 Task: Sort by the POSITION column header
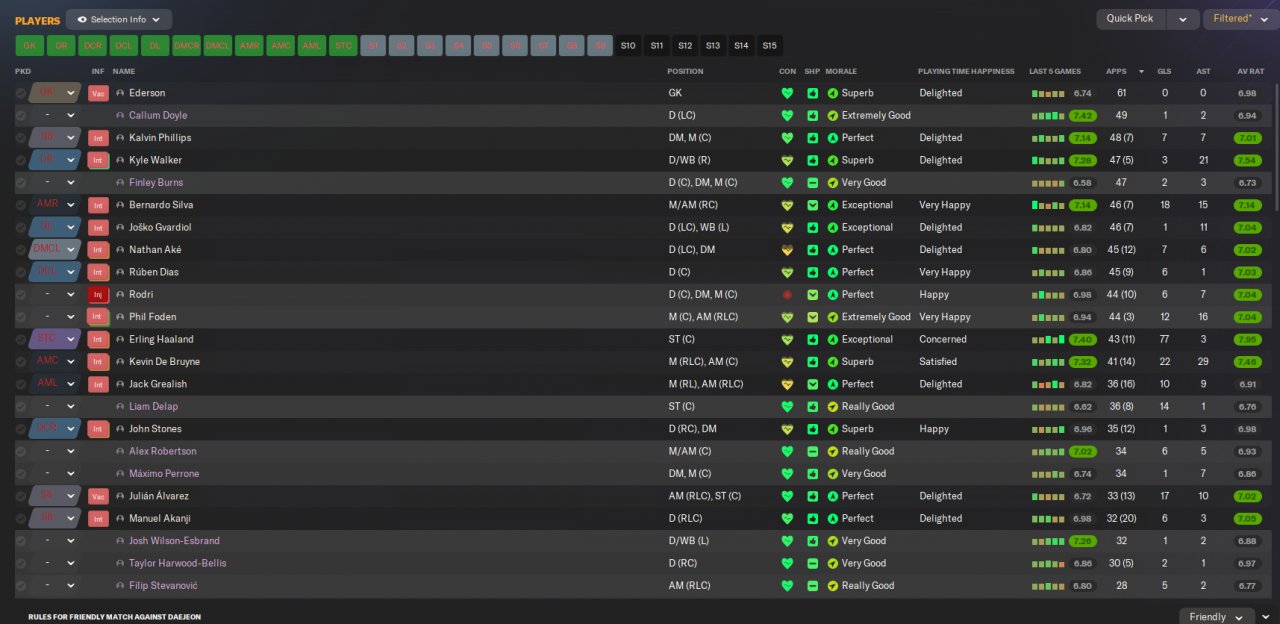coord(686,71)
